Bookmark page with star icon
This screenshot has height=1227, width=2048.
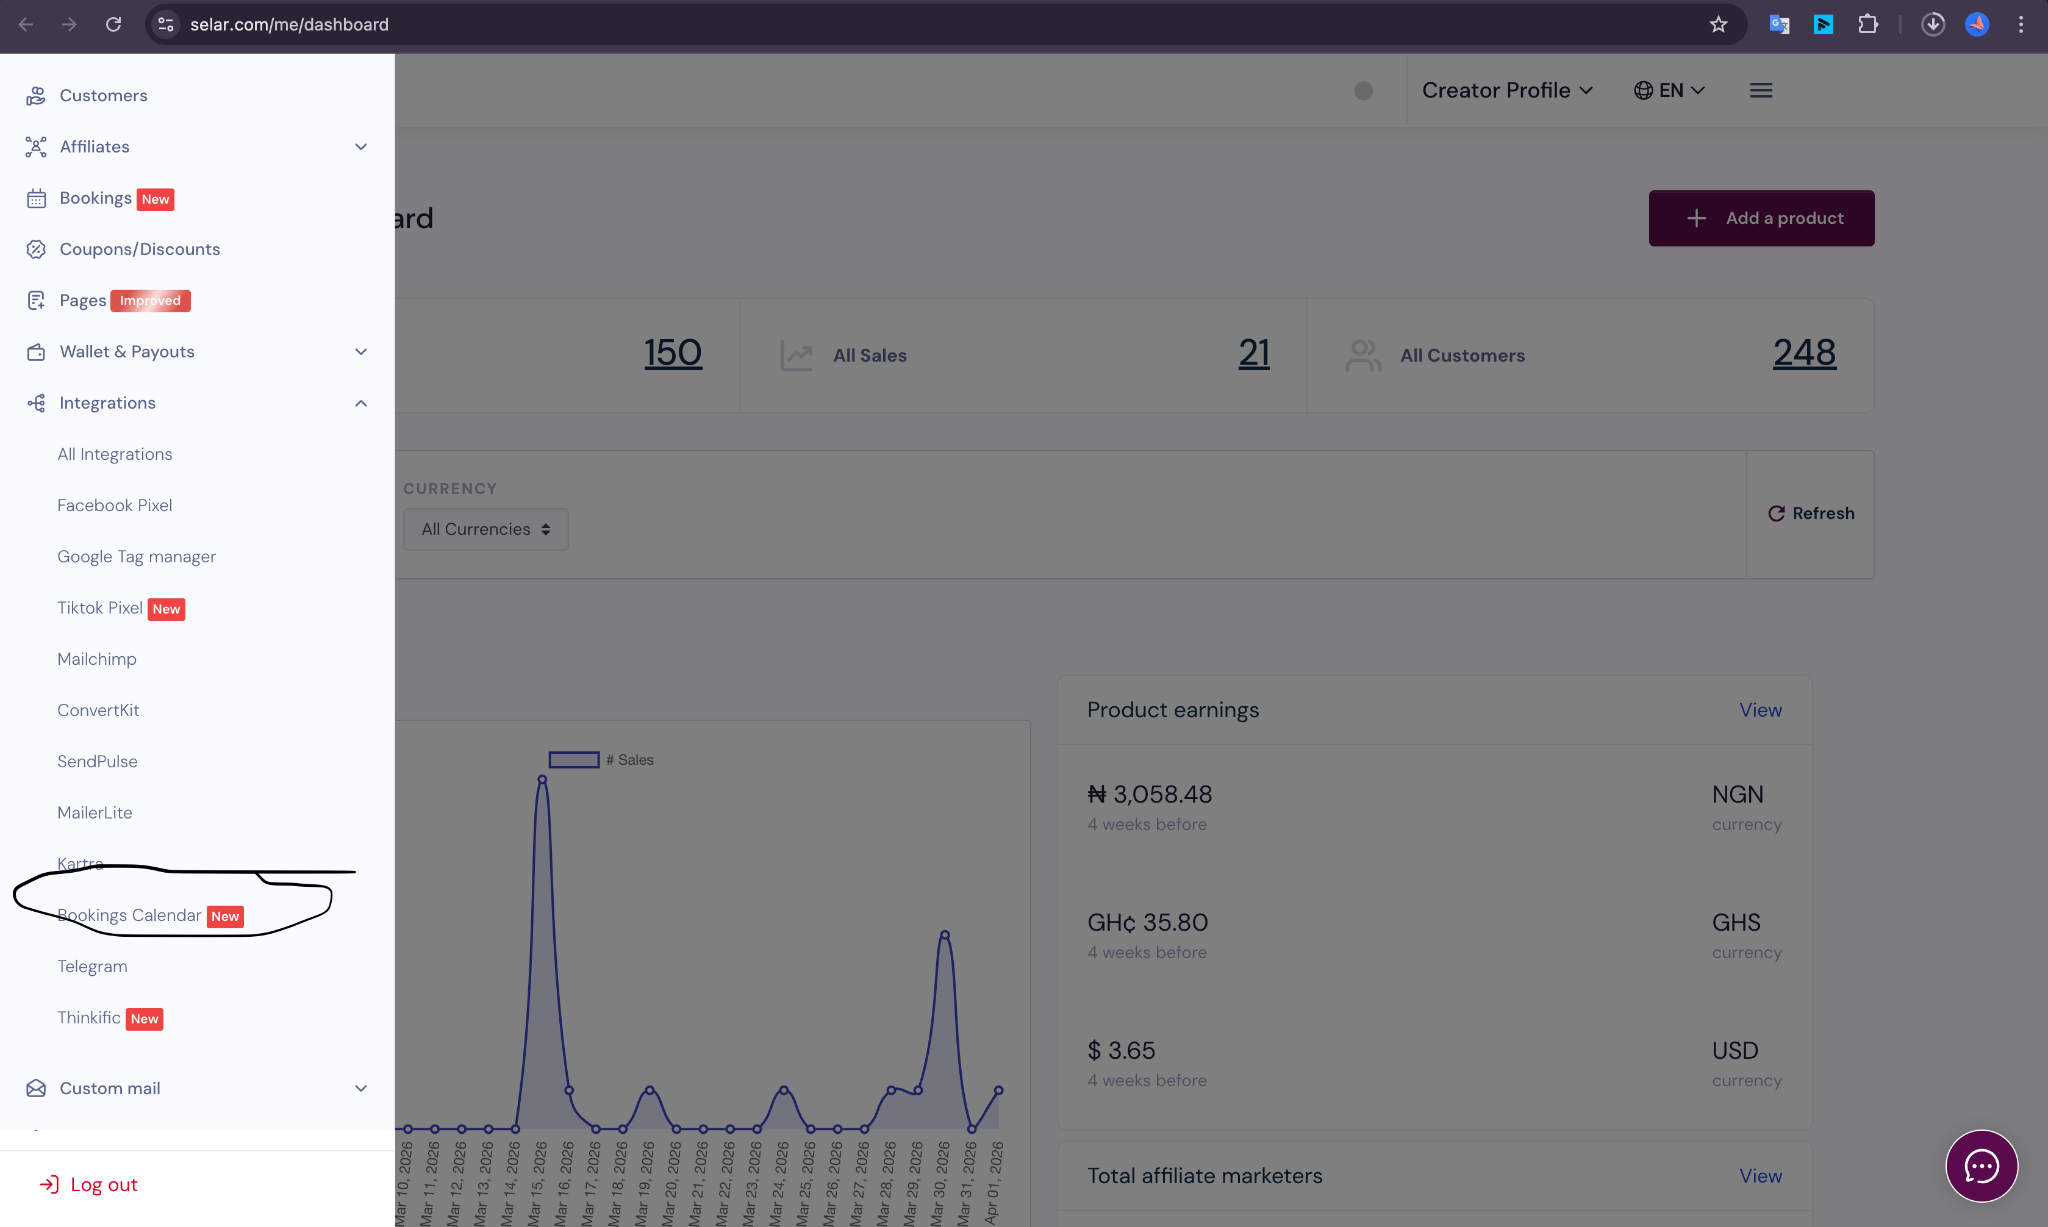pos(1718,24)
